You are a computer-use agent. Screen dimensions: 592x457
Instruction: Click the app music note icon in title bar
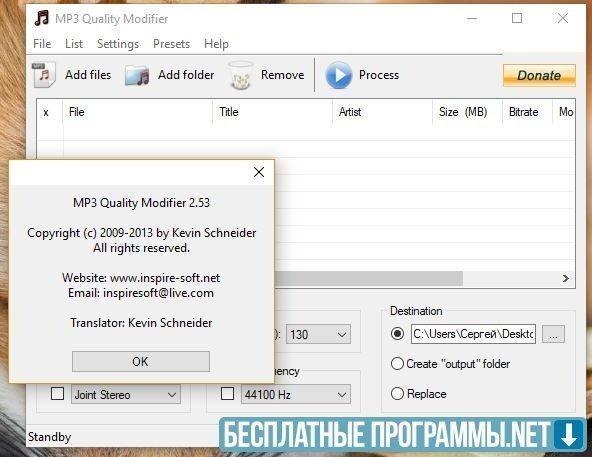pos(42,18)
